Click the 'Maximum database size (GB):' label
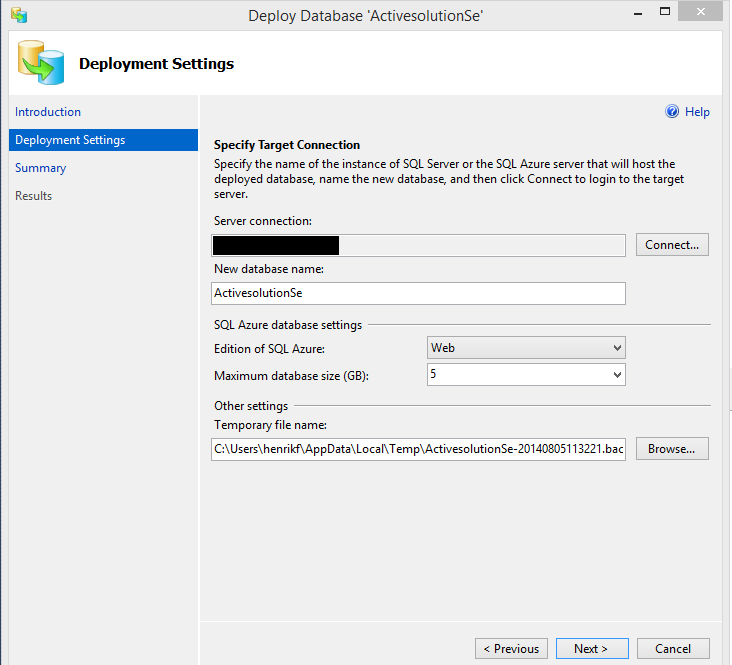 [x=291, y=376]
